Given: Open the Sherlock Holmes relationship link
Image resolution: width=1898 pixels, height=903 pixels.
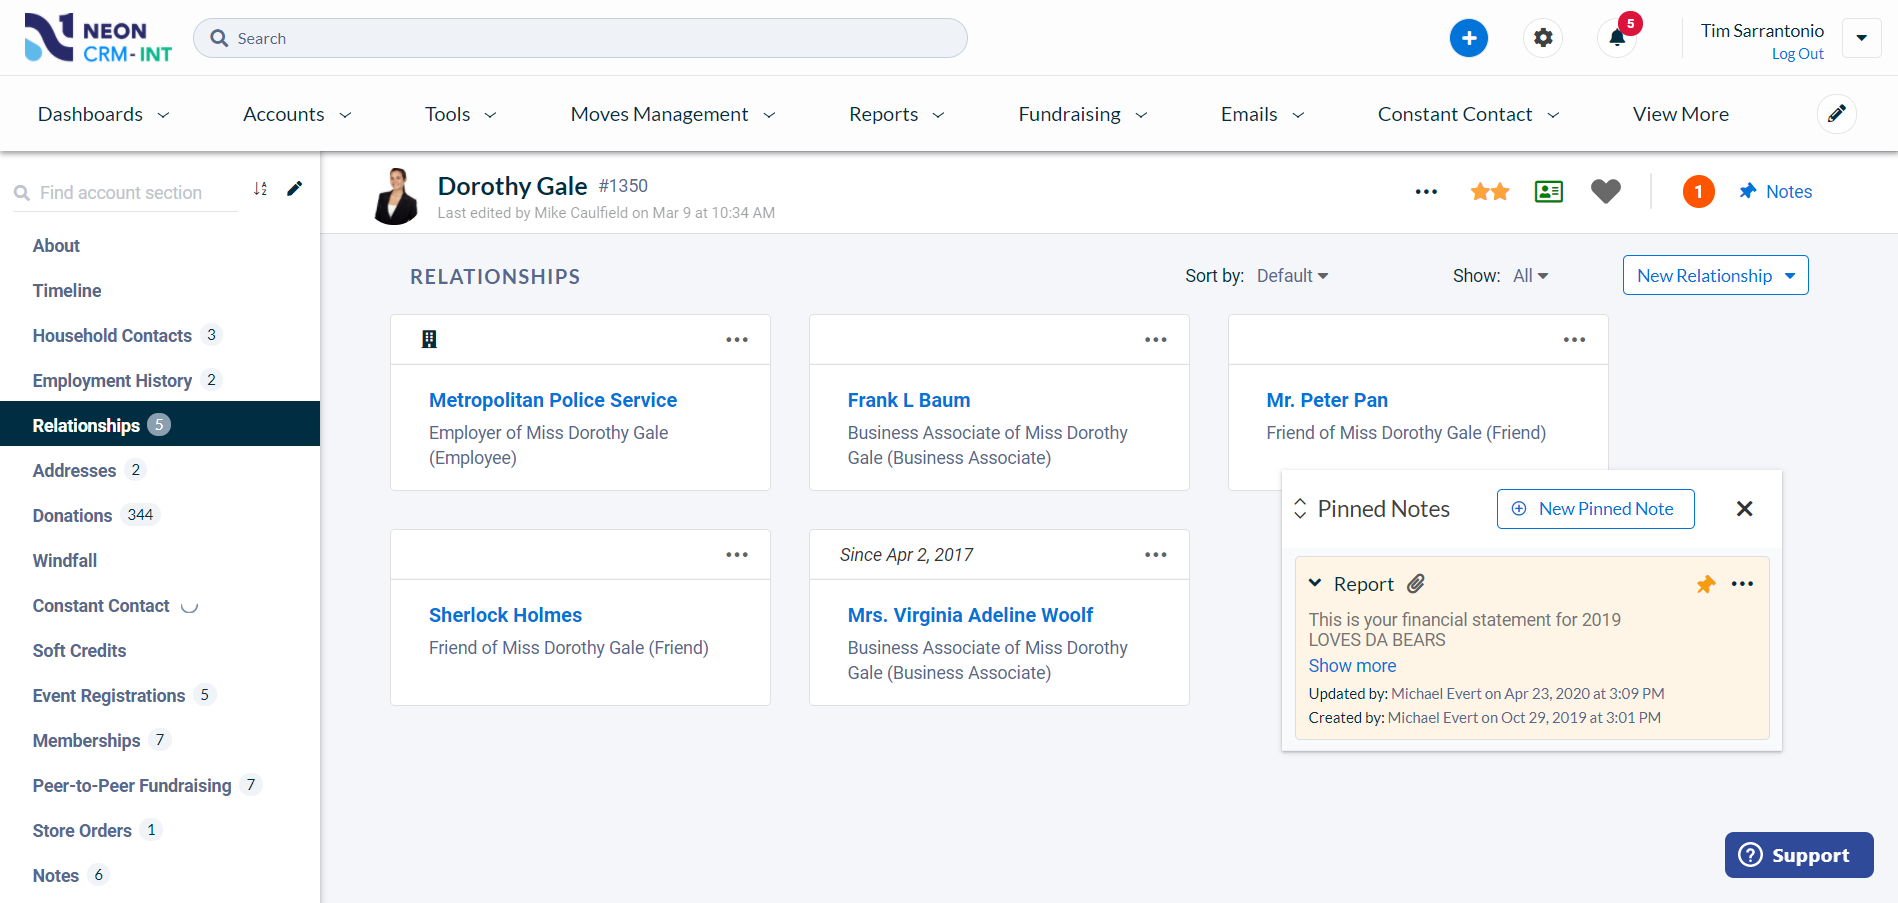Looking at the screenshot, I should [x=505, y=615].
